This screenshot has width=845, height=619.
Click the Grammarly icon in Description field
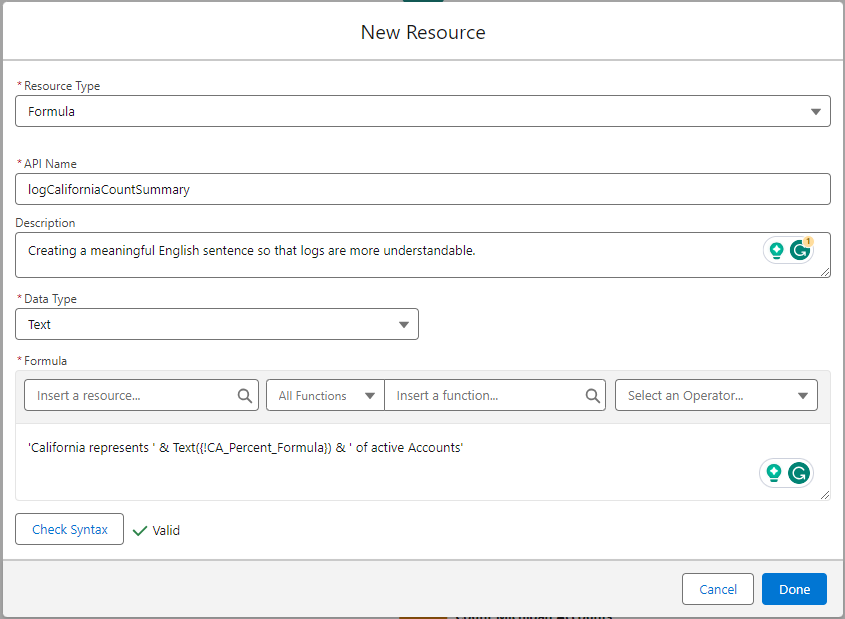click(800, 250)
